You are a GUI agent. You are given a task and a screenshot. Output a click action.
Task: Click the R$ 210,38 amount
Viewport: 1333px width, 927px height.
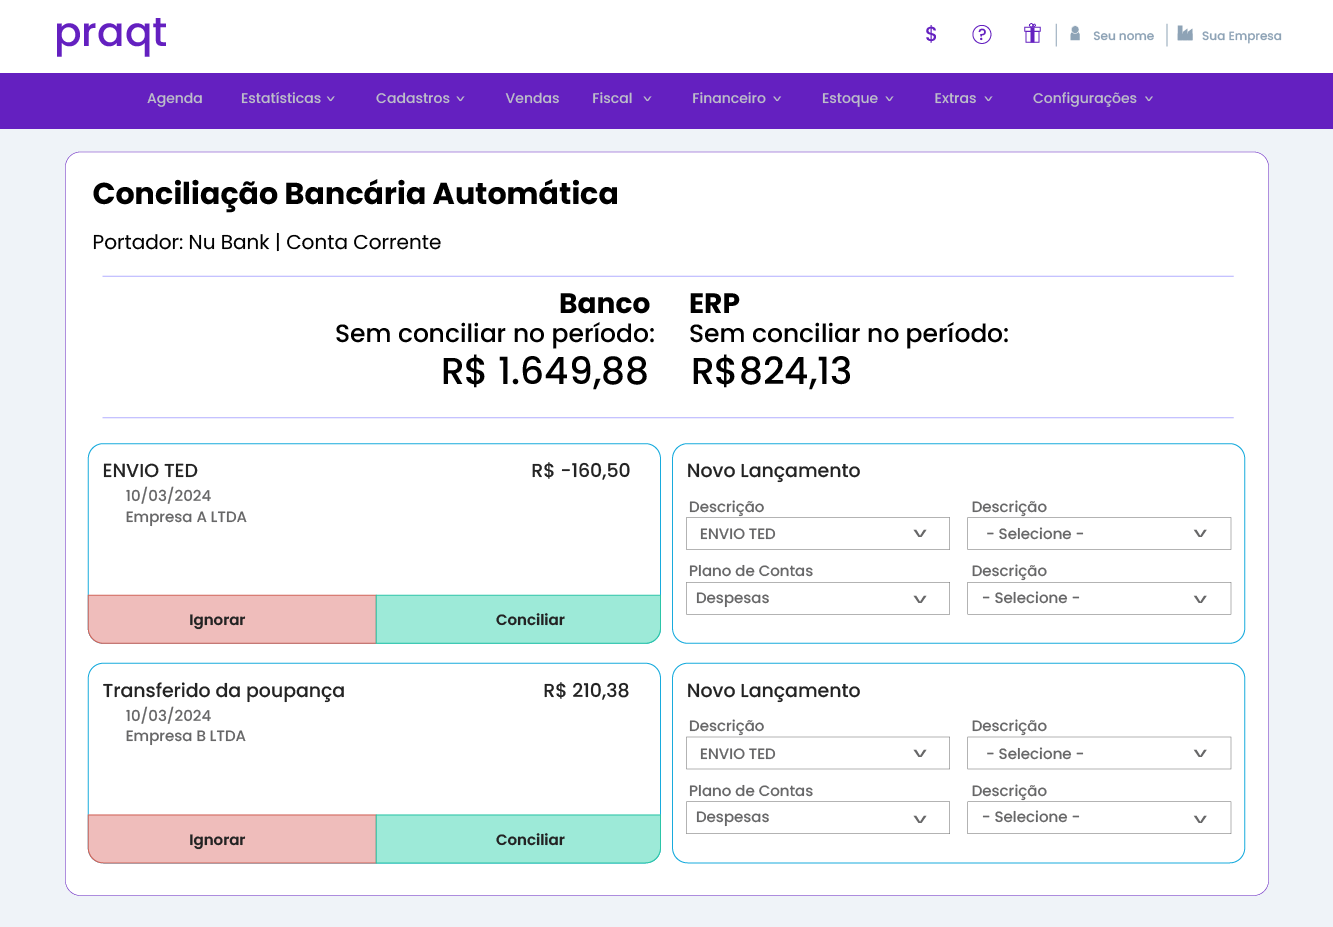pos(586,691)
